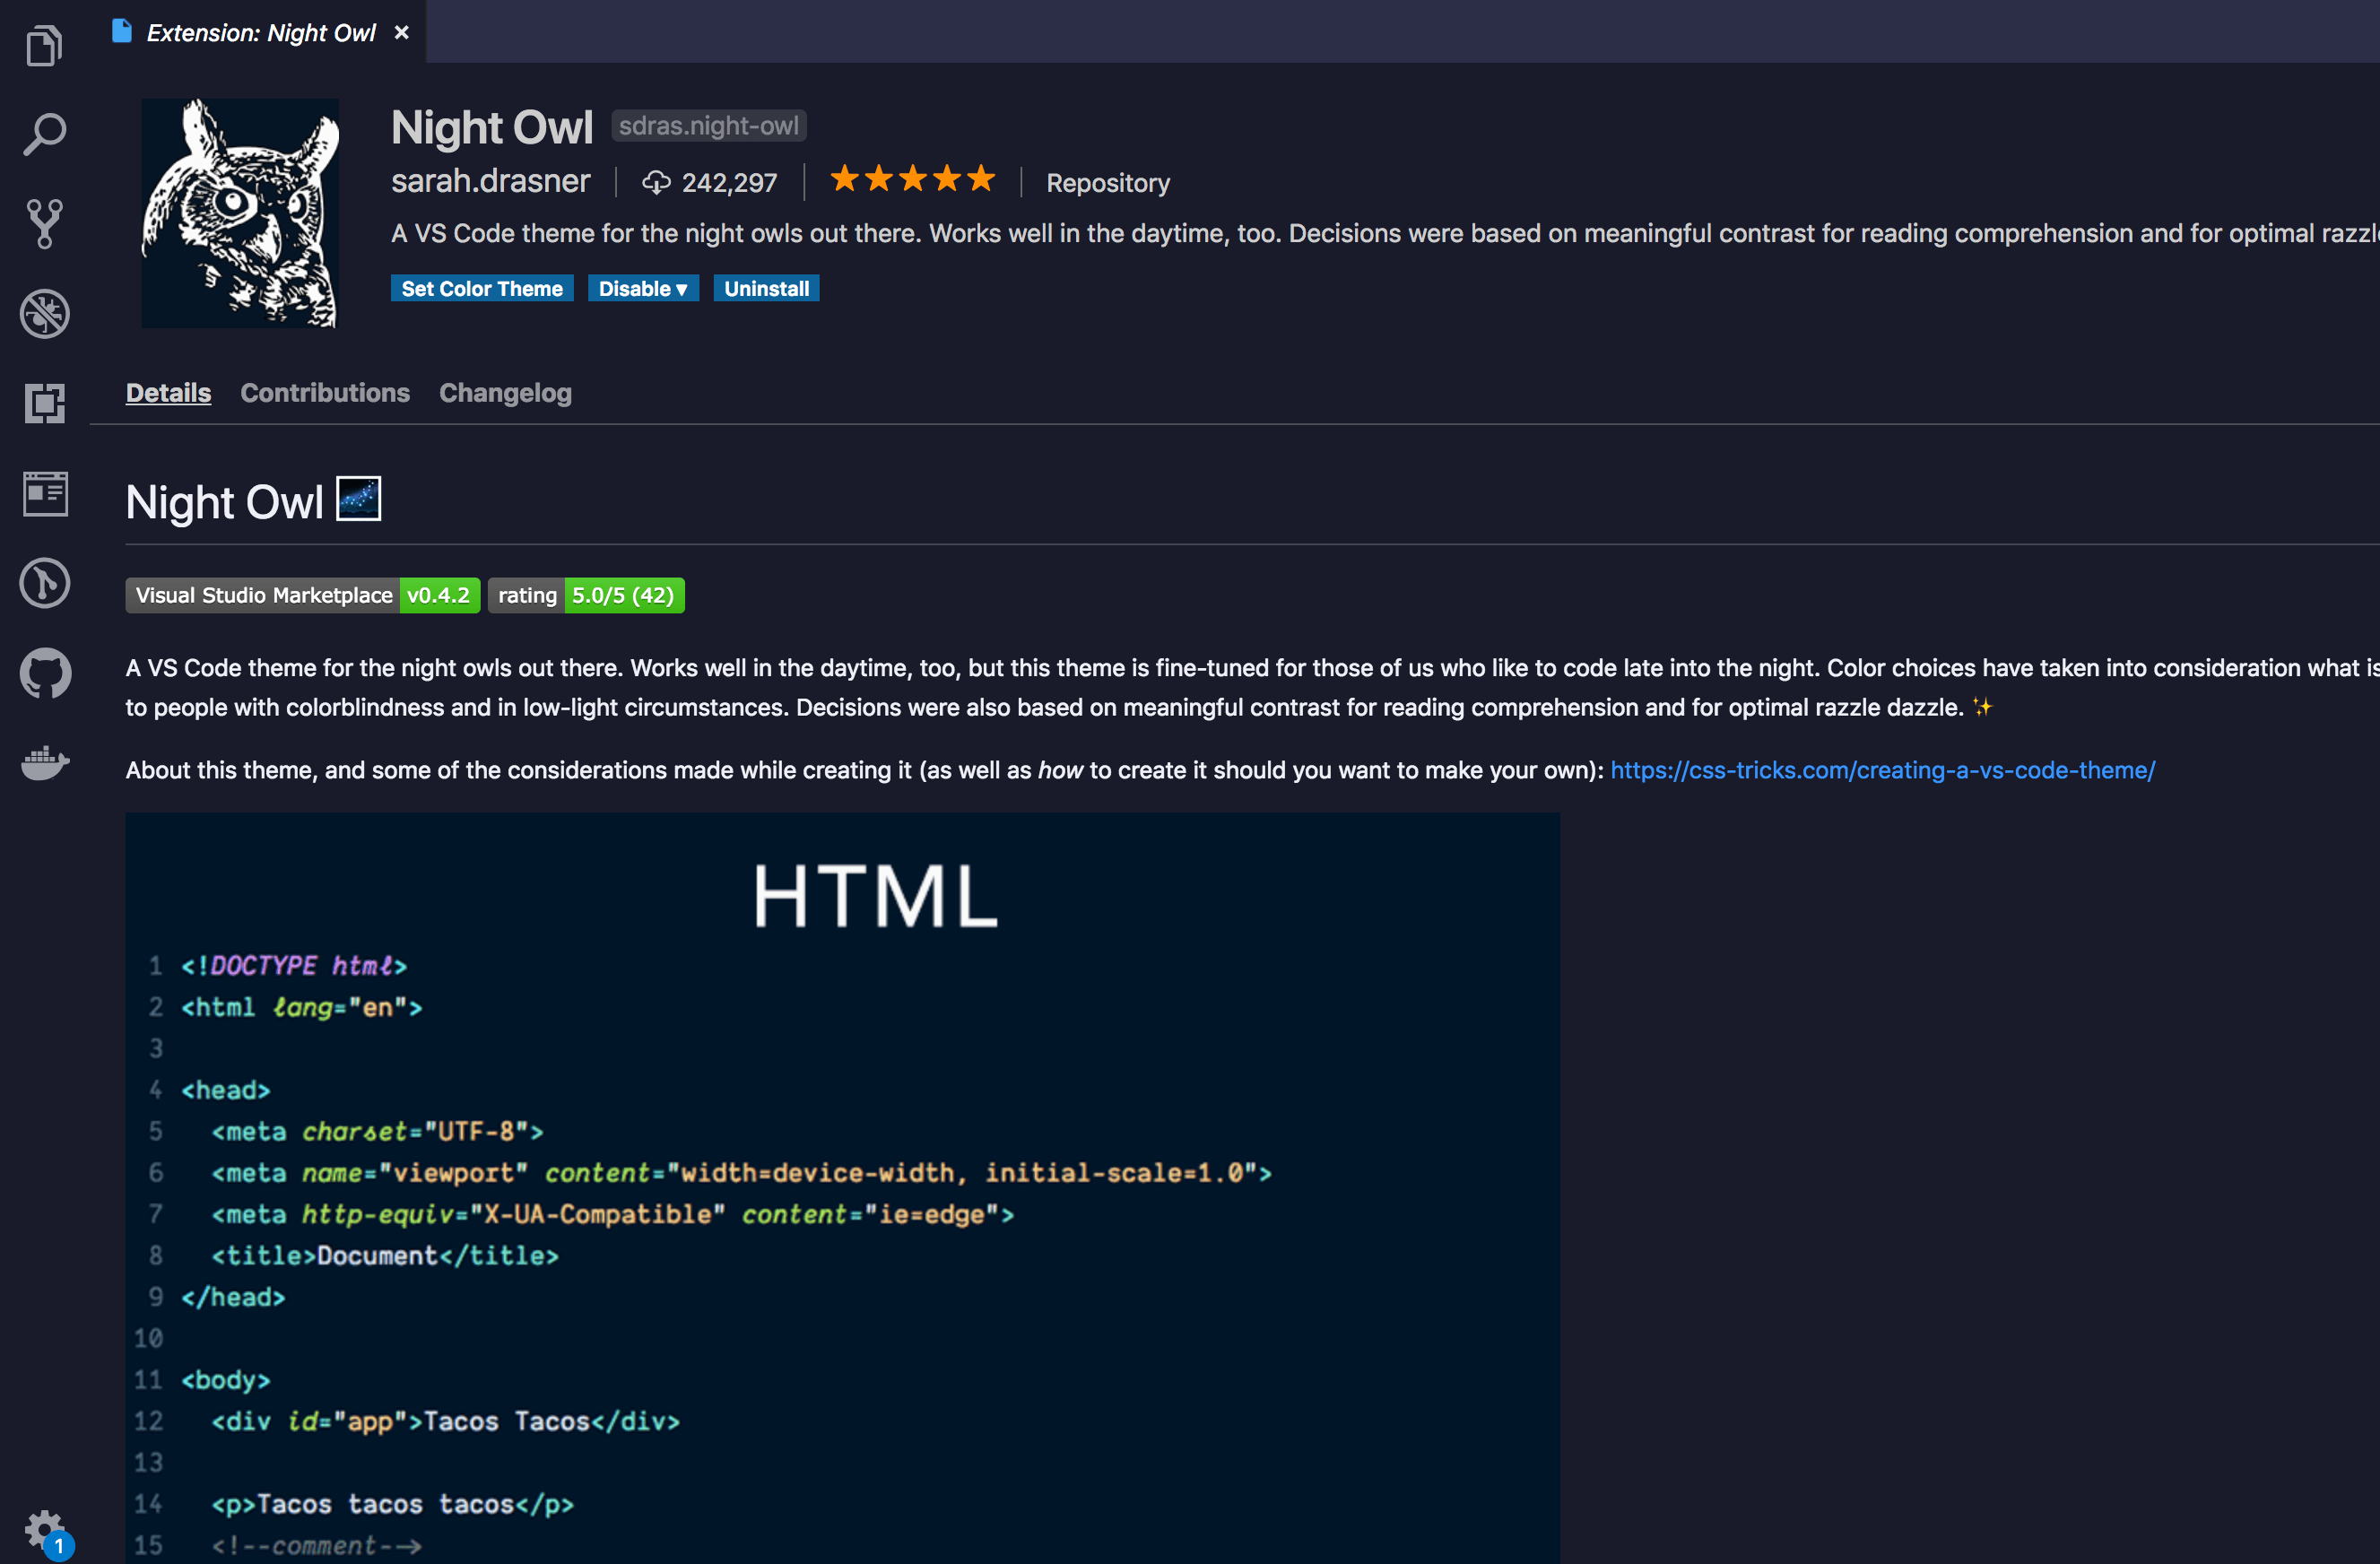Switch to the Changelog tab

(505, 392)
